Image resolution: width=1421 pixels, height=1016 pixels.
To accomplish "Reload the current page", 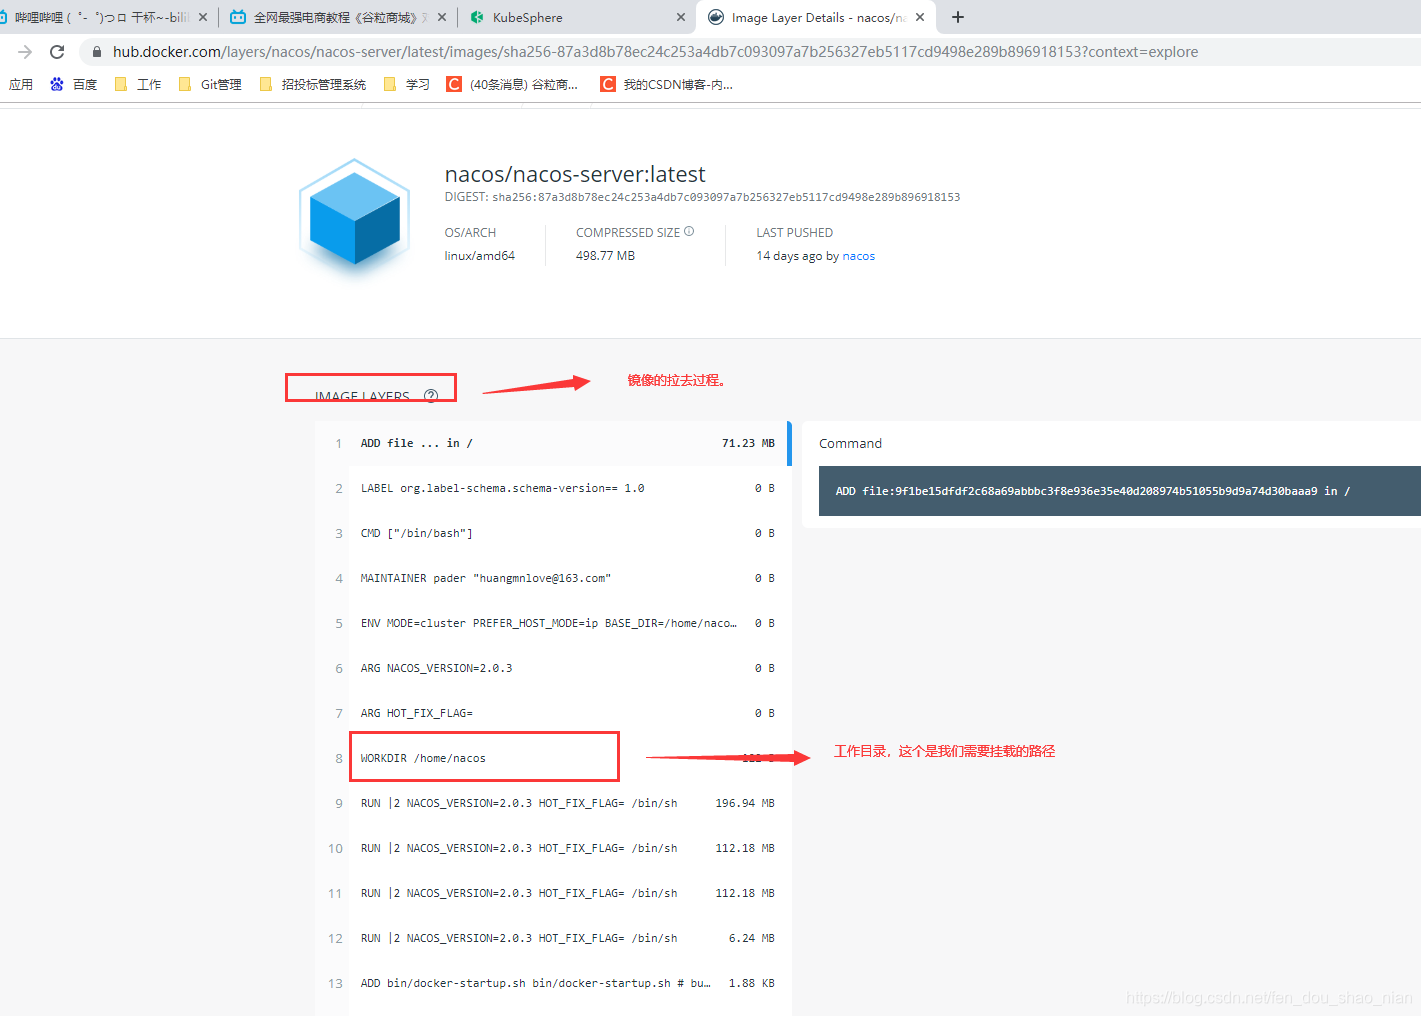I will [x=57, y=52].
